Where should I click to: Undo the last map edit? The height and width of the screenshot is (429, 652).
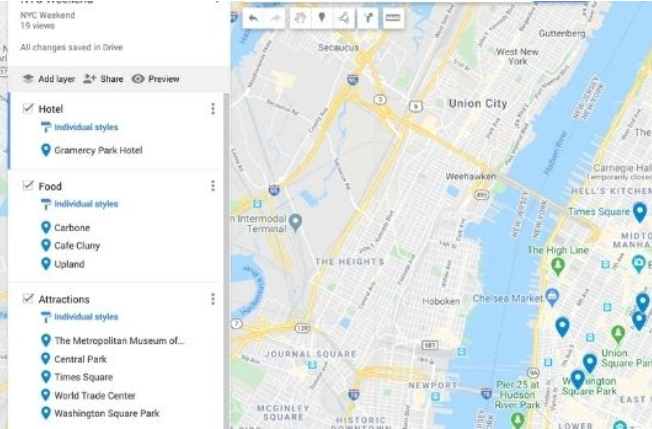click(x=253, y=18)
